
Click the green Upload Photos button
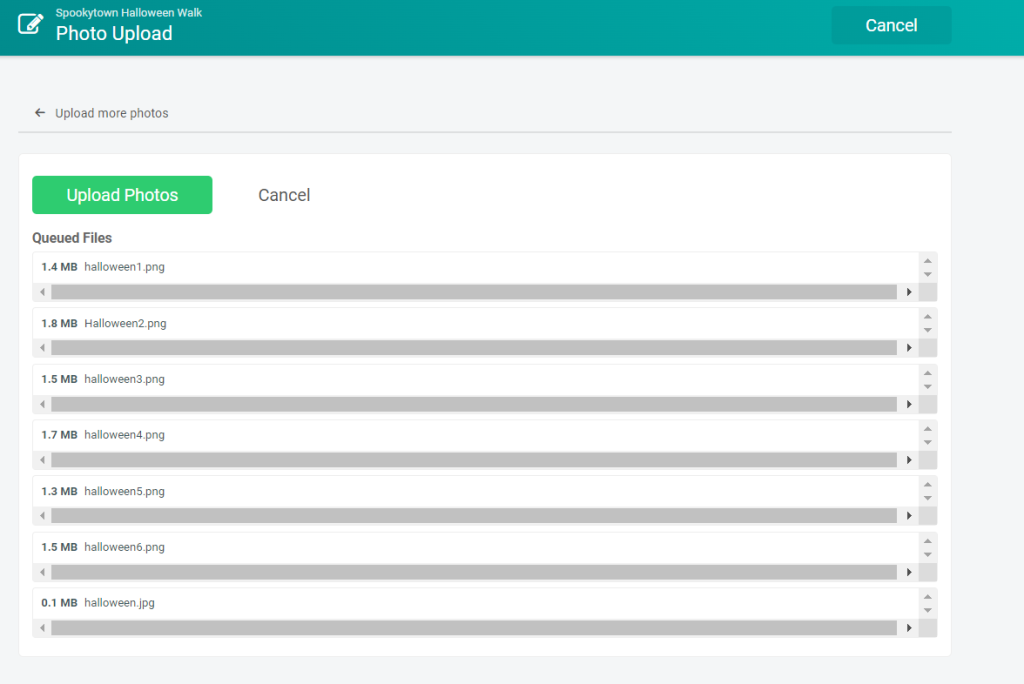[122, 195]
